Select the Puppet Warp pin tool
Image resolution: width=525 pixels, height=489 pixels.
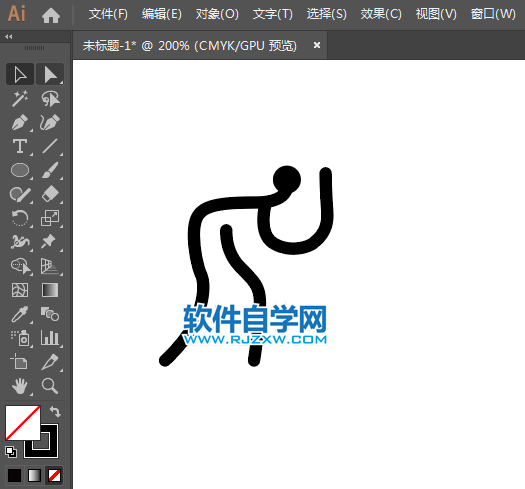coord(49,242)
